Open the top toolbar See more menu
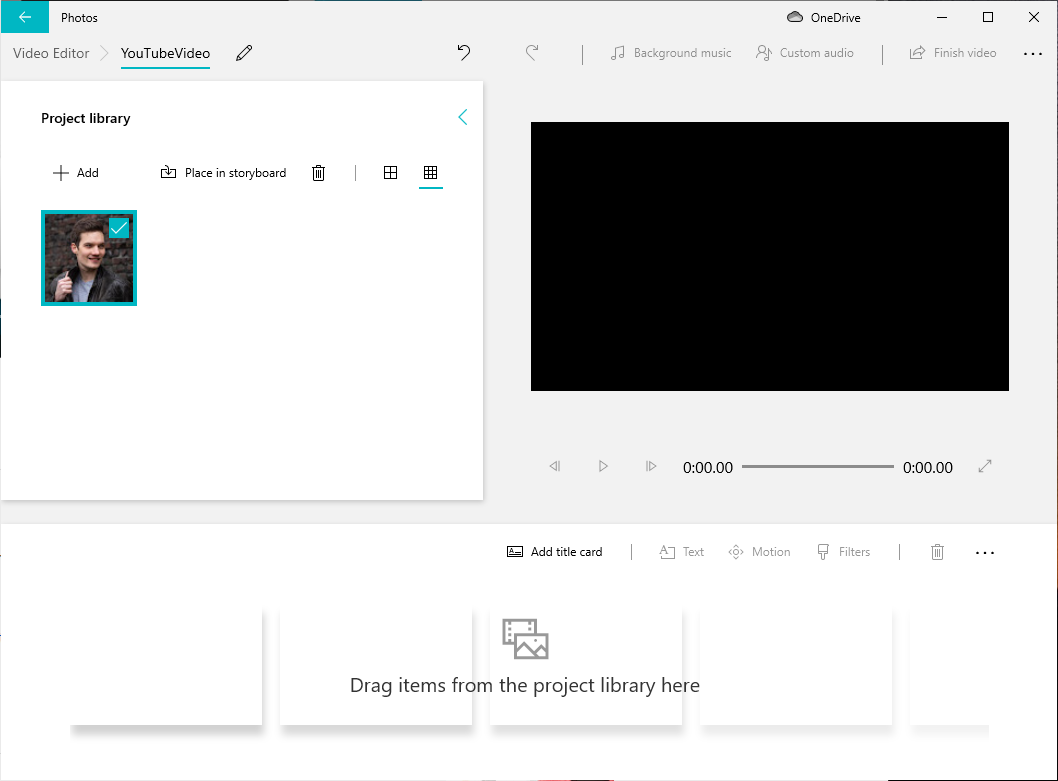 [x=1033, y=53]
